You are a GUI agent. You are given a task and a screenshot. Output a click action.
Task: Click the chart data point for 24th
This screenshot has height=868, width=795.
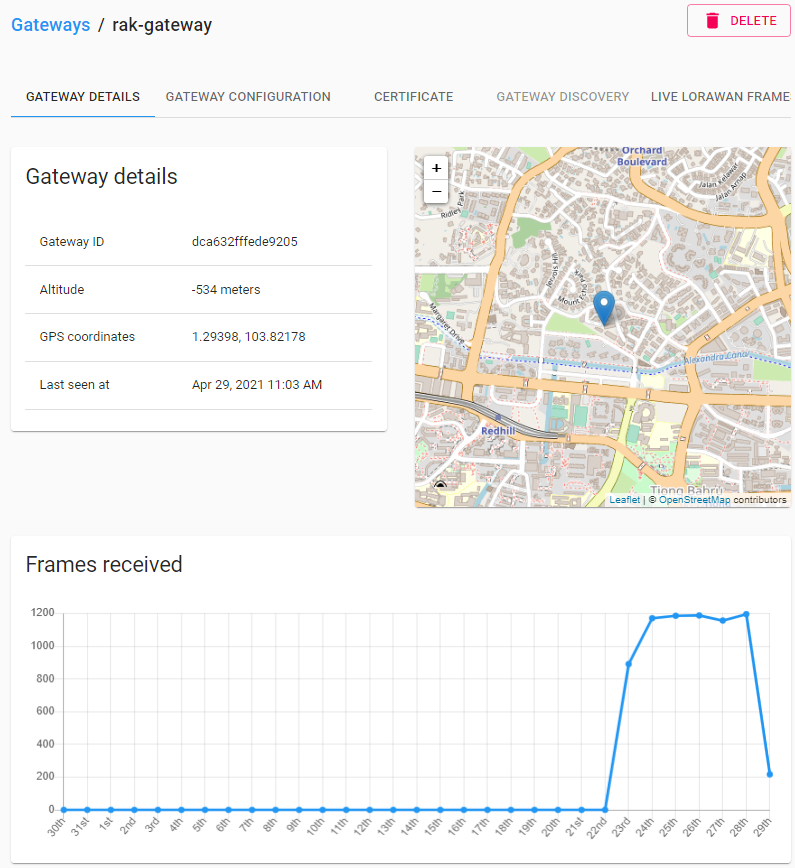coord(652,618)
